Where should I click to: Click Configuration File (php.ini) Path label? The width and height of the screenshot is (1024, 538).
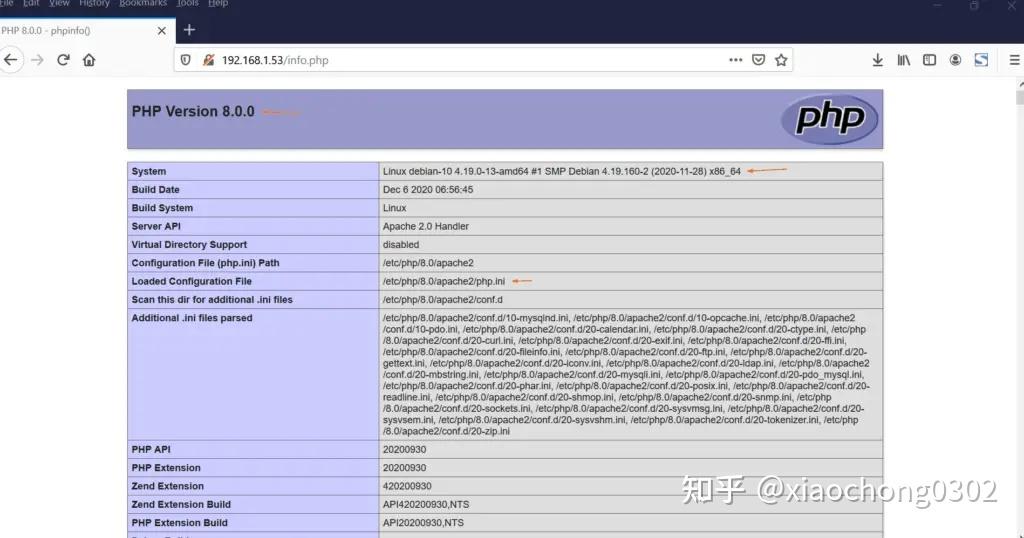point(205,262)
